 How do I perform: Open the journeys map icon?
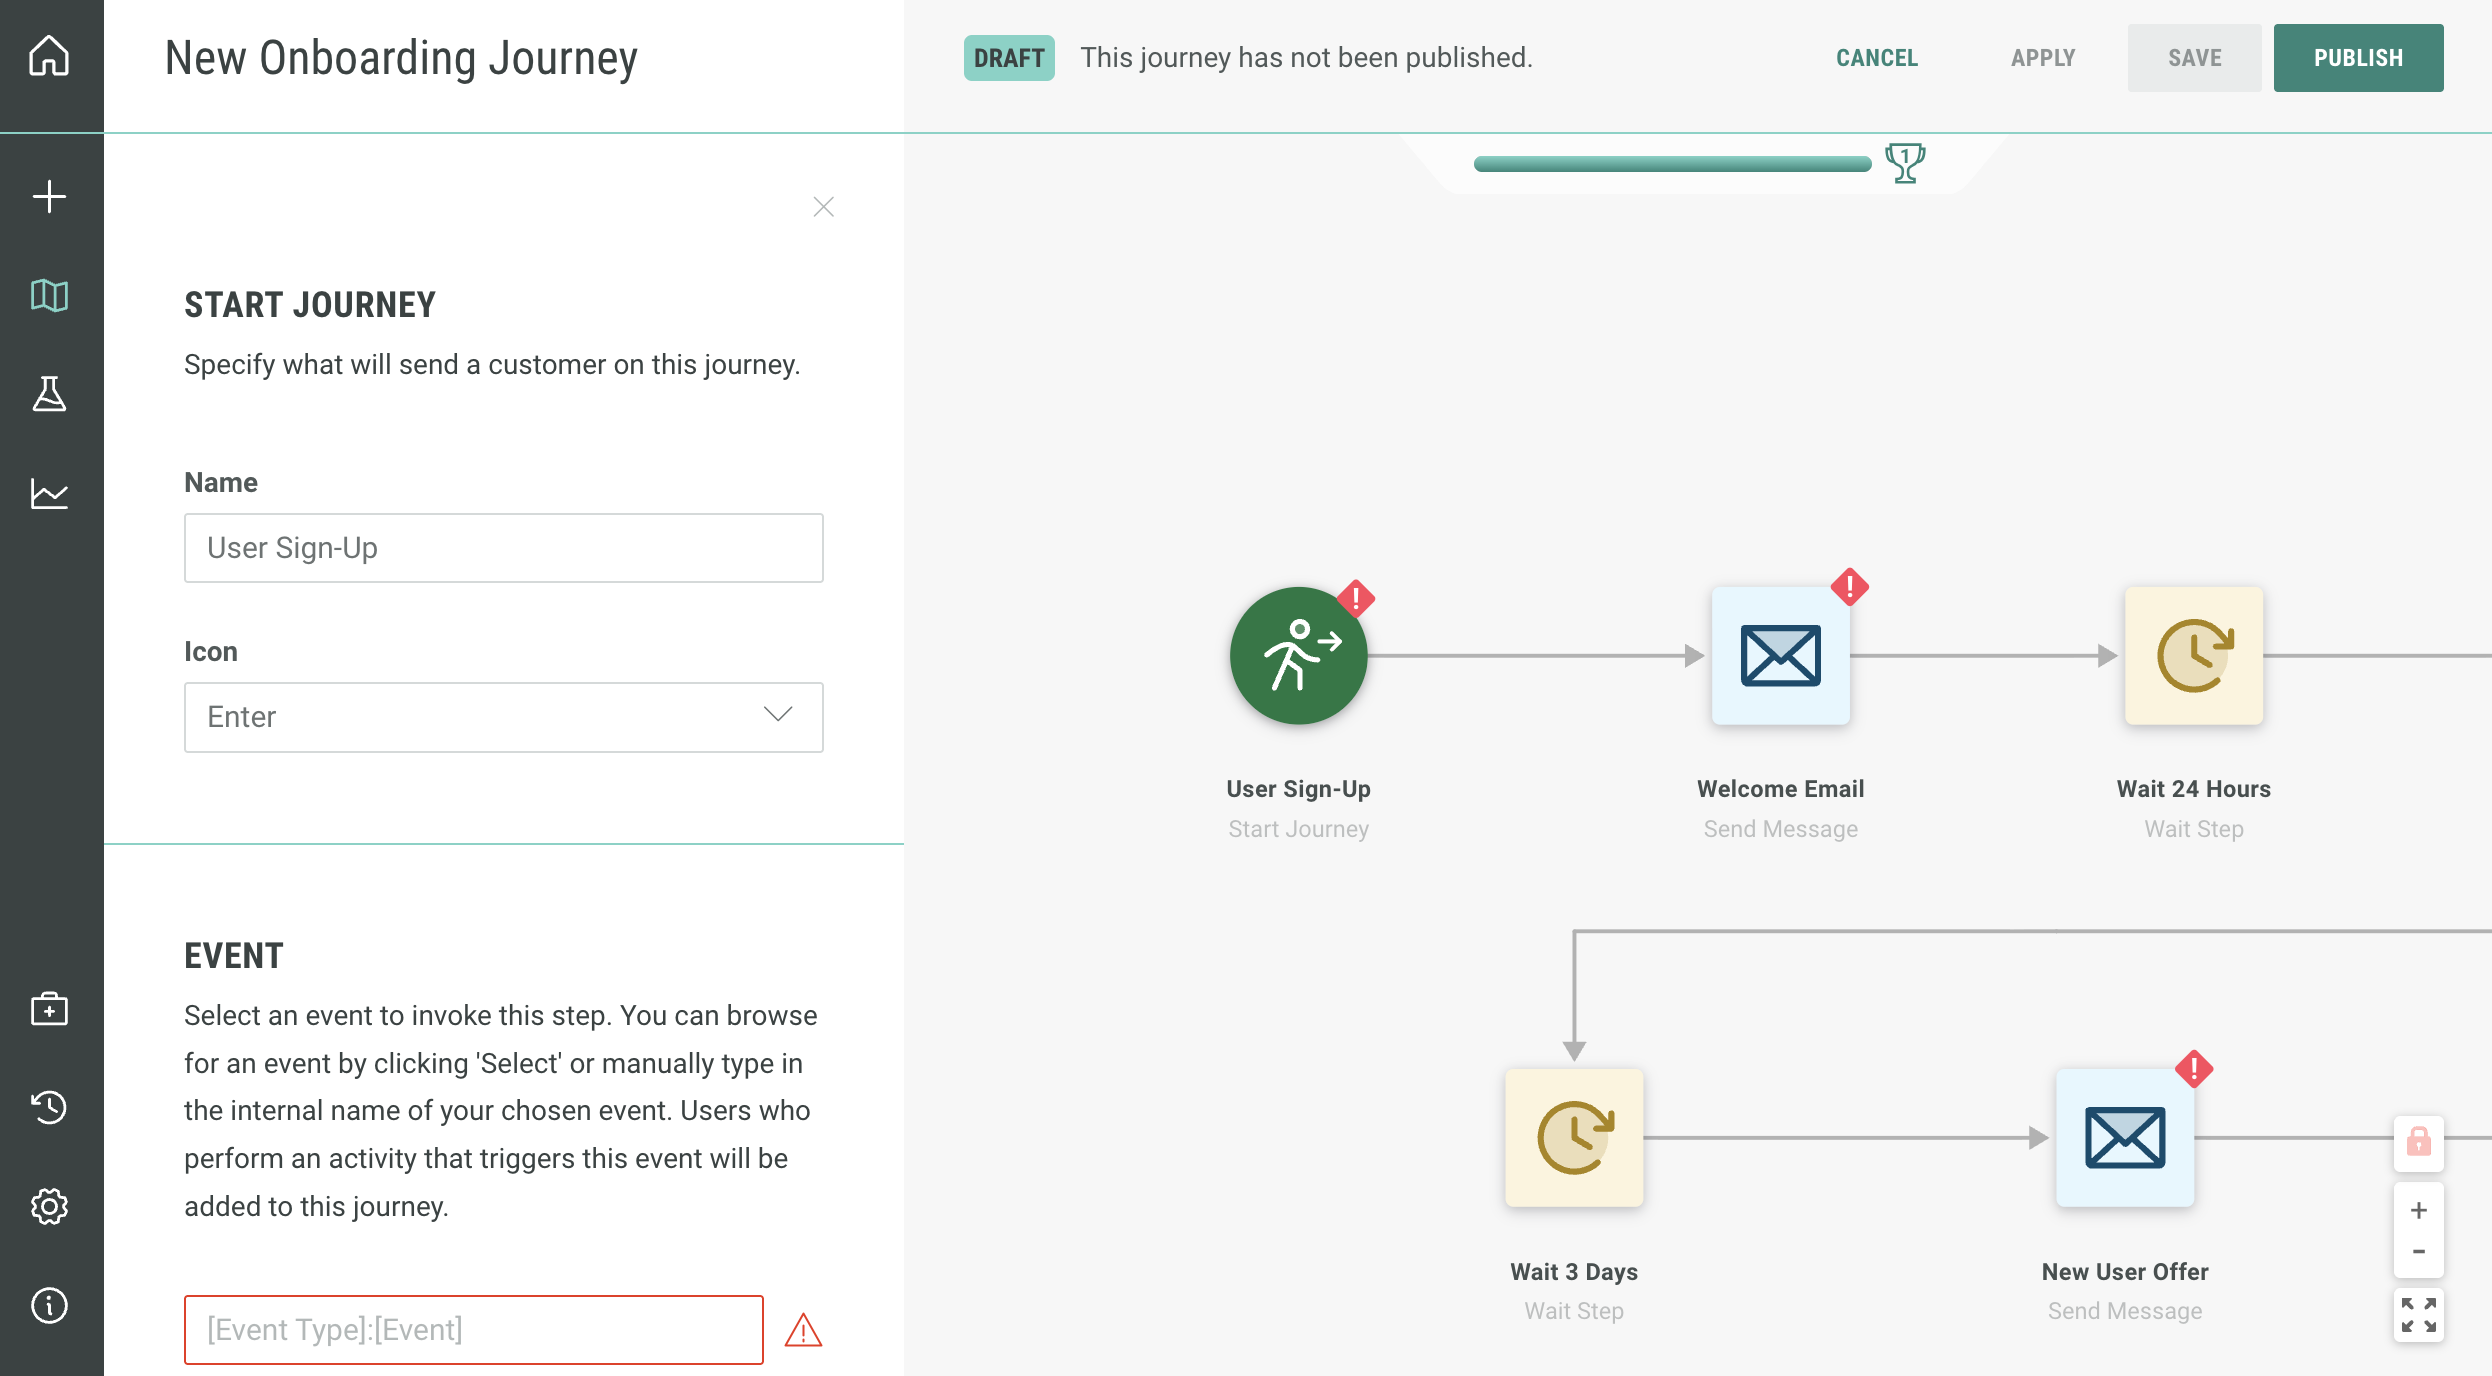coord(49,296)
